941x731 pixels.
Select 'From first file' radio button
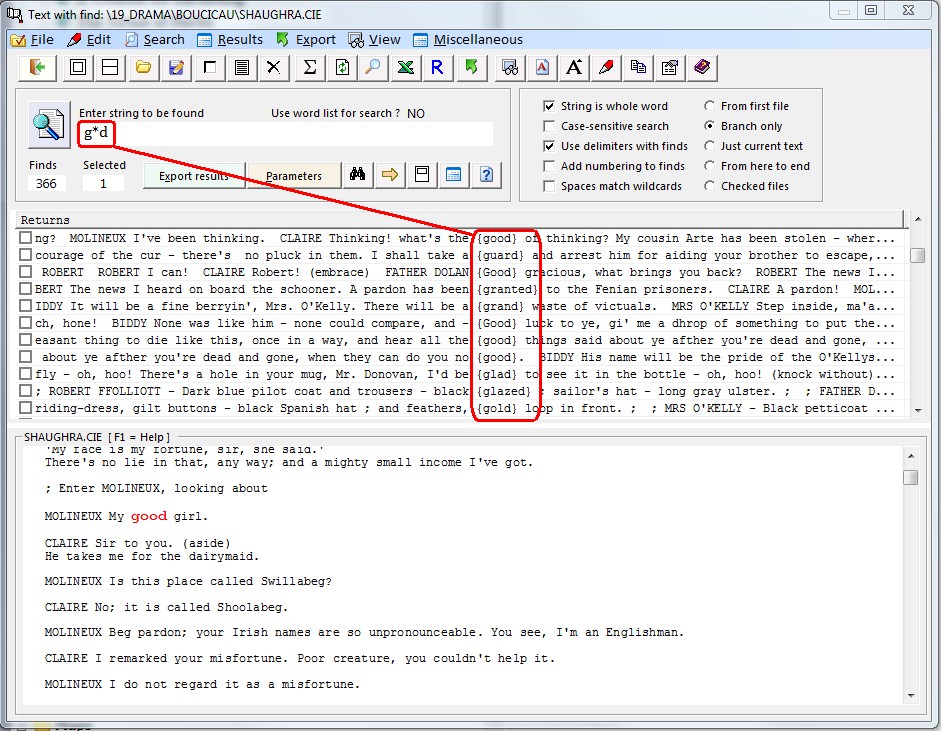pos(709,106)
